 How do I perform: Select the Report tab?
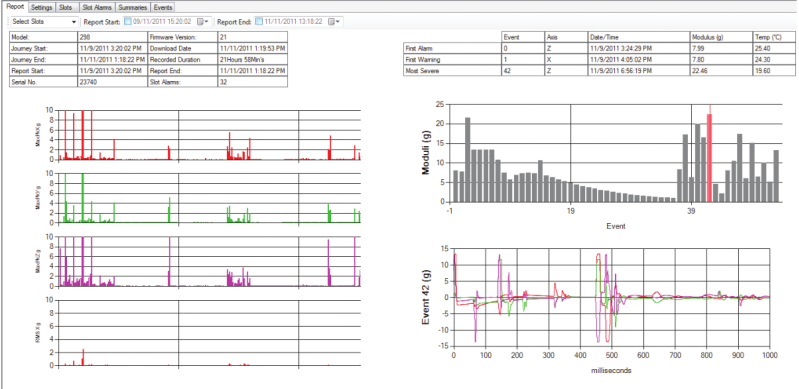15,7
